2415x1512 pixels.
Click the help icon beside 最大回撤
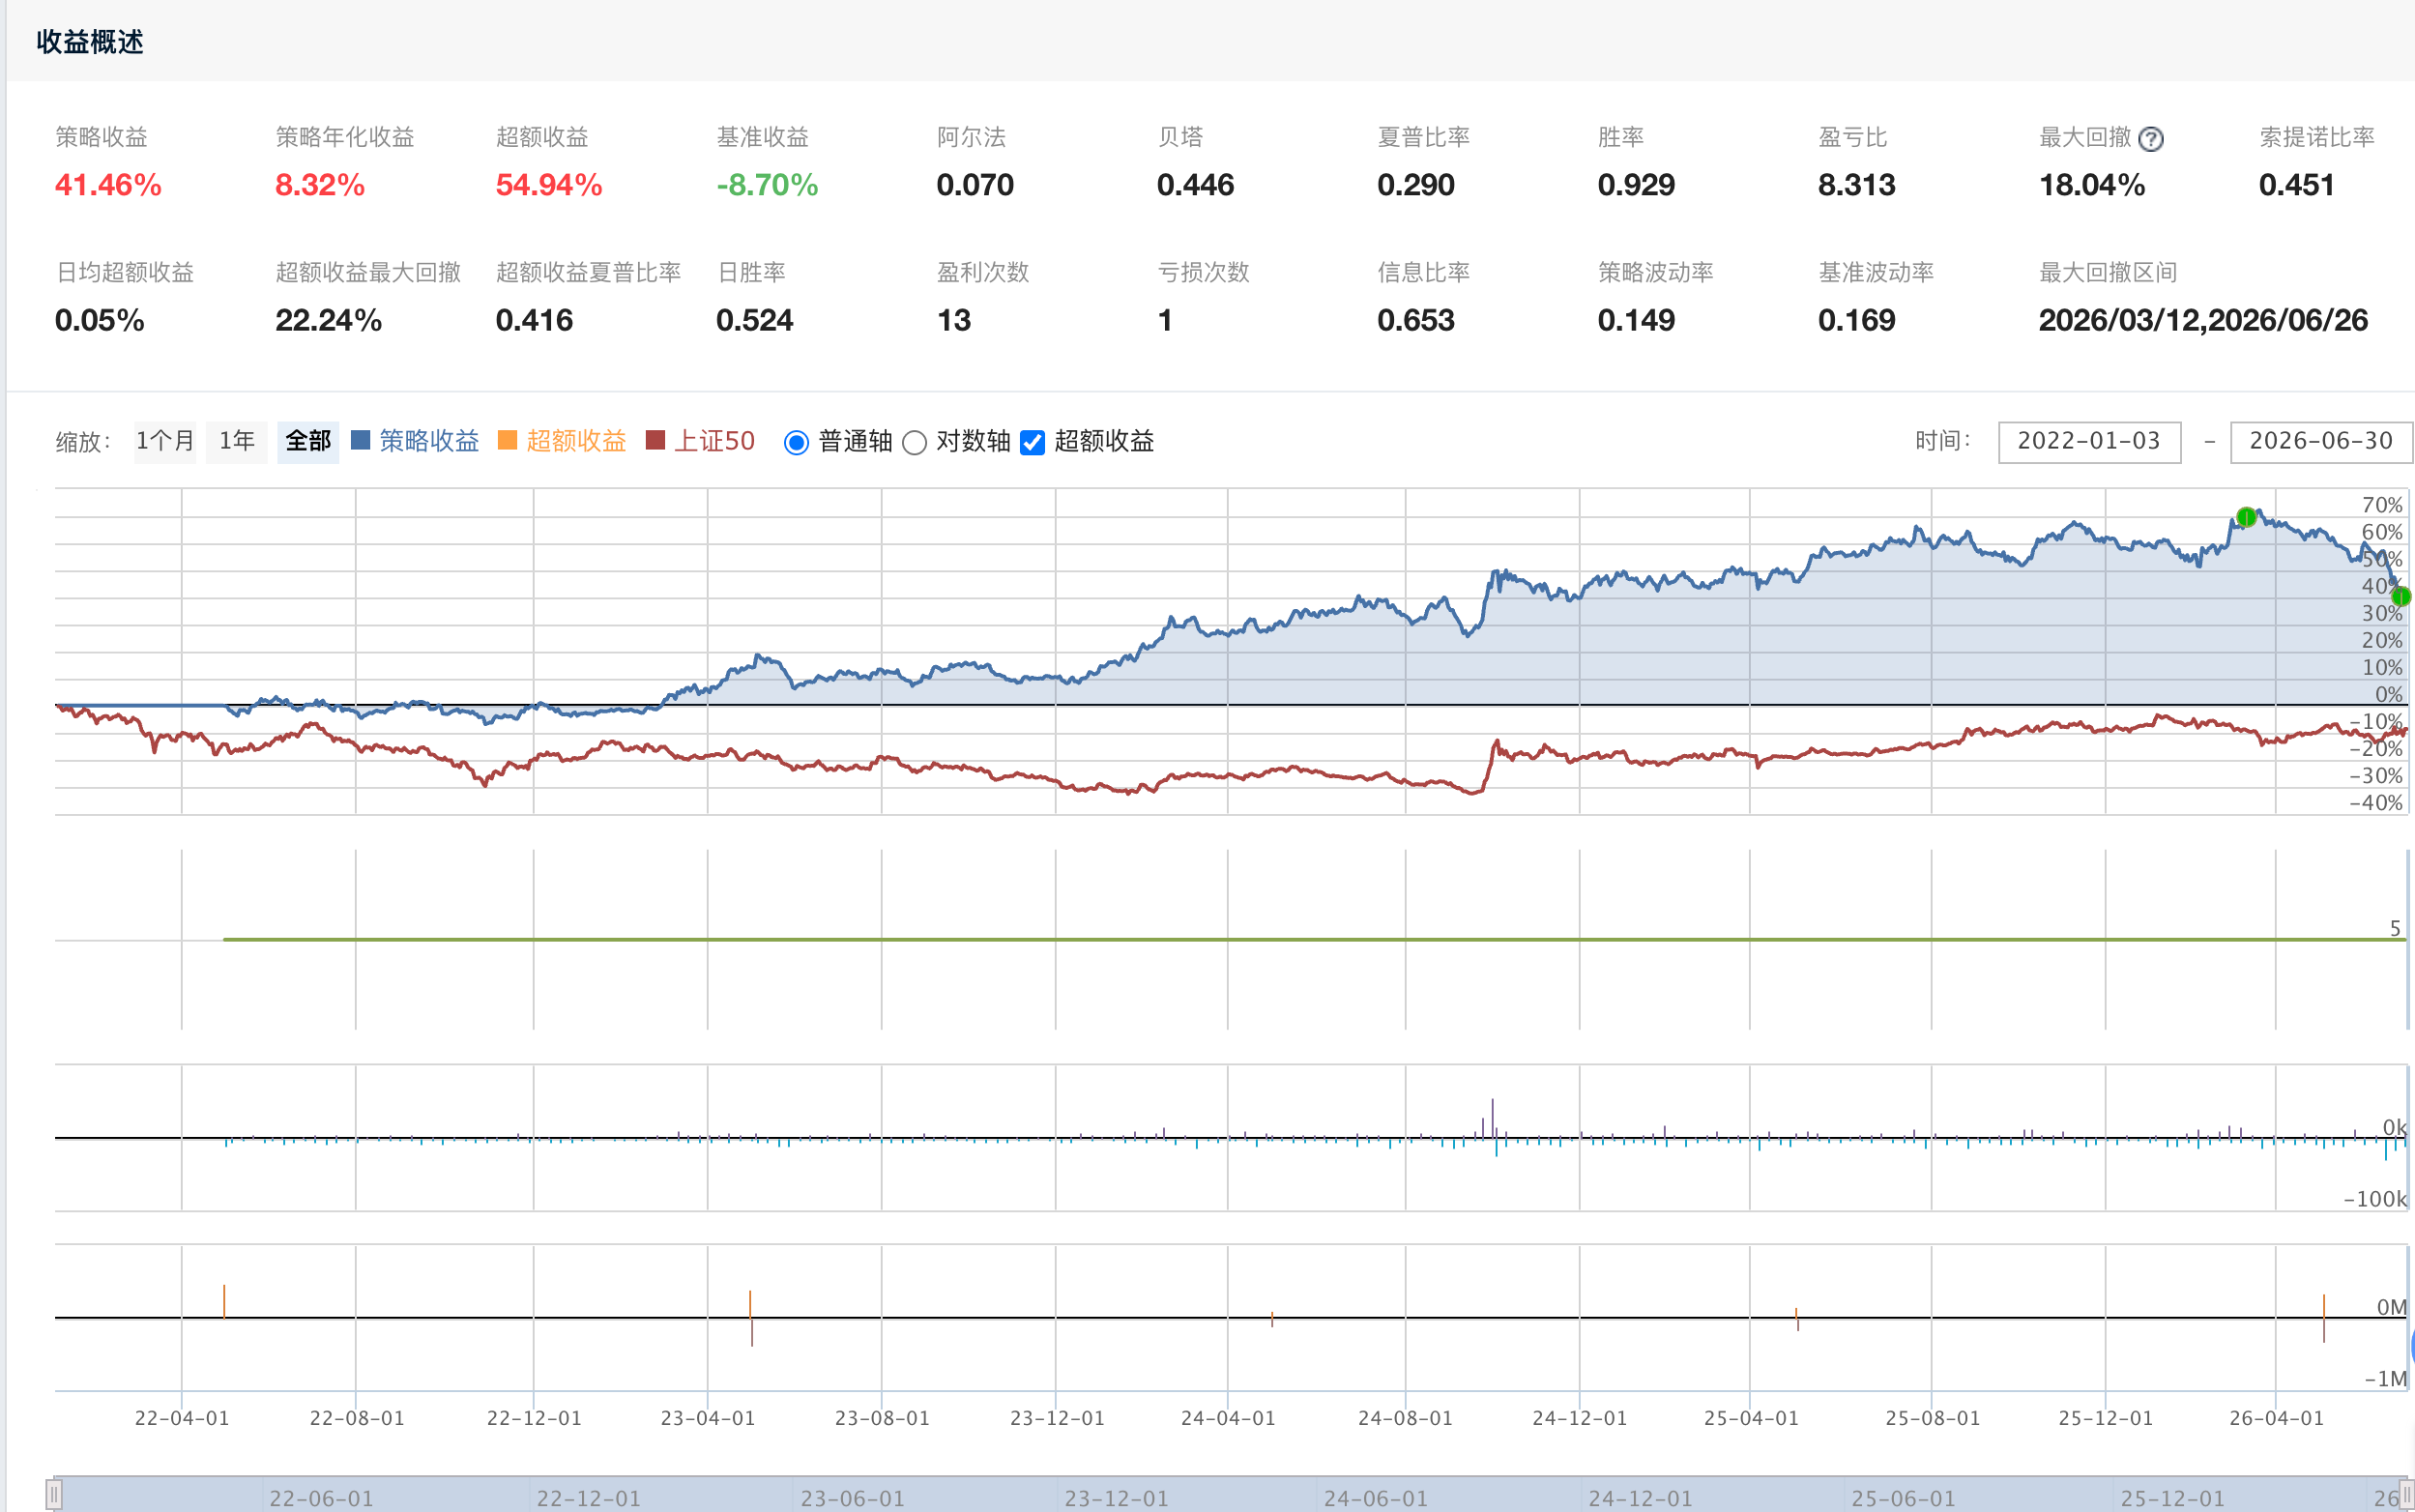coord(2151,139)
